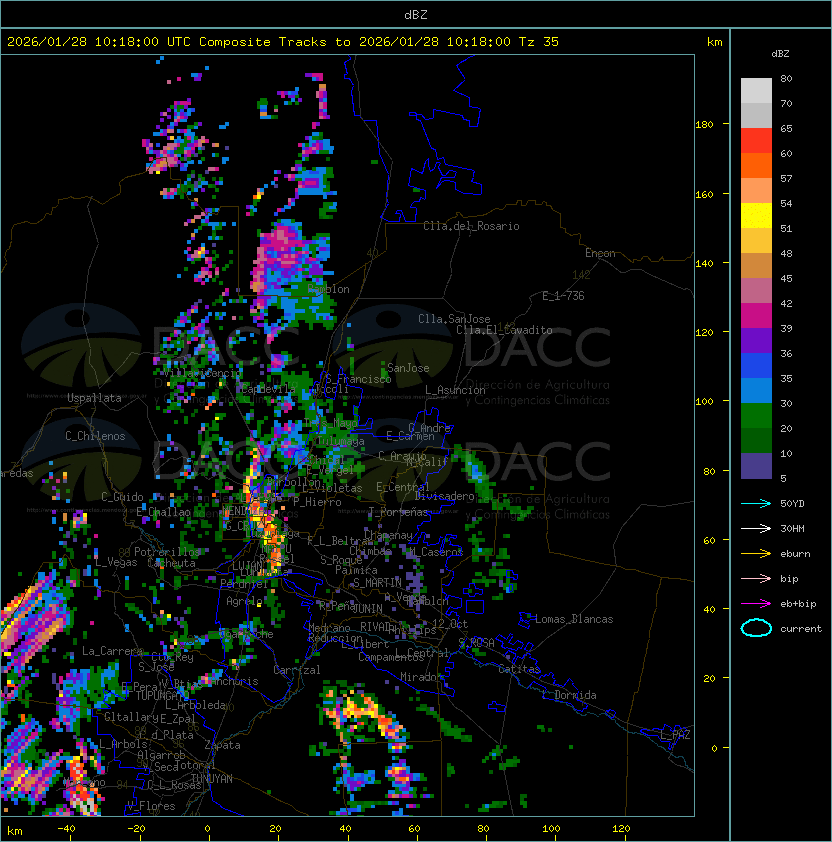Click the Clla.SanJose map label
Image resolution: width=832 pixels, height=842 pixels.
click(x=454, y=319)
